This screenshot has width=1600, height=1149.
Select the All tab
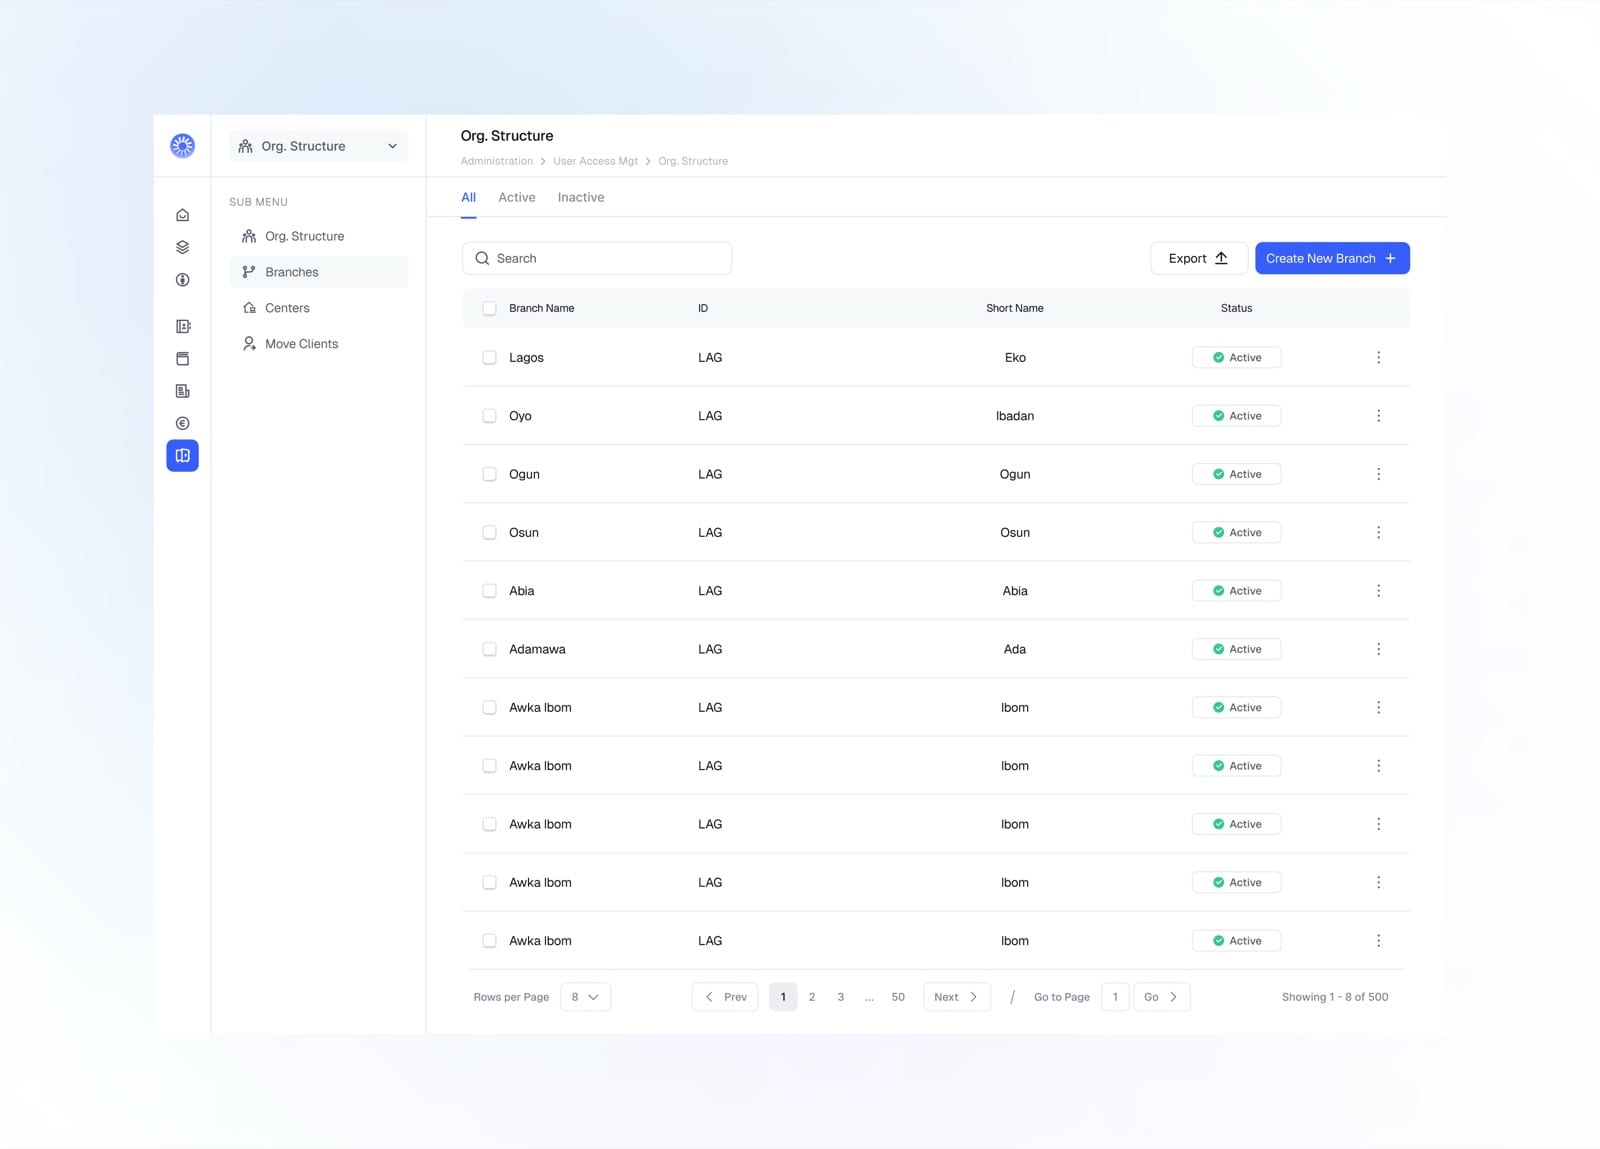pos(468,197)
